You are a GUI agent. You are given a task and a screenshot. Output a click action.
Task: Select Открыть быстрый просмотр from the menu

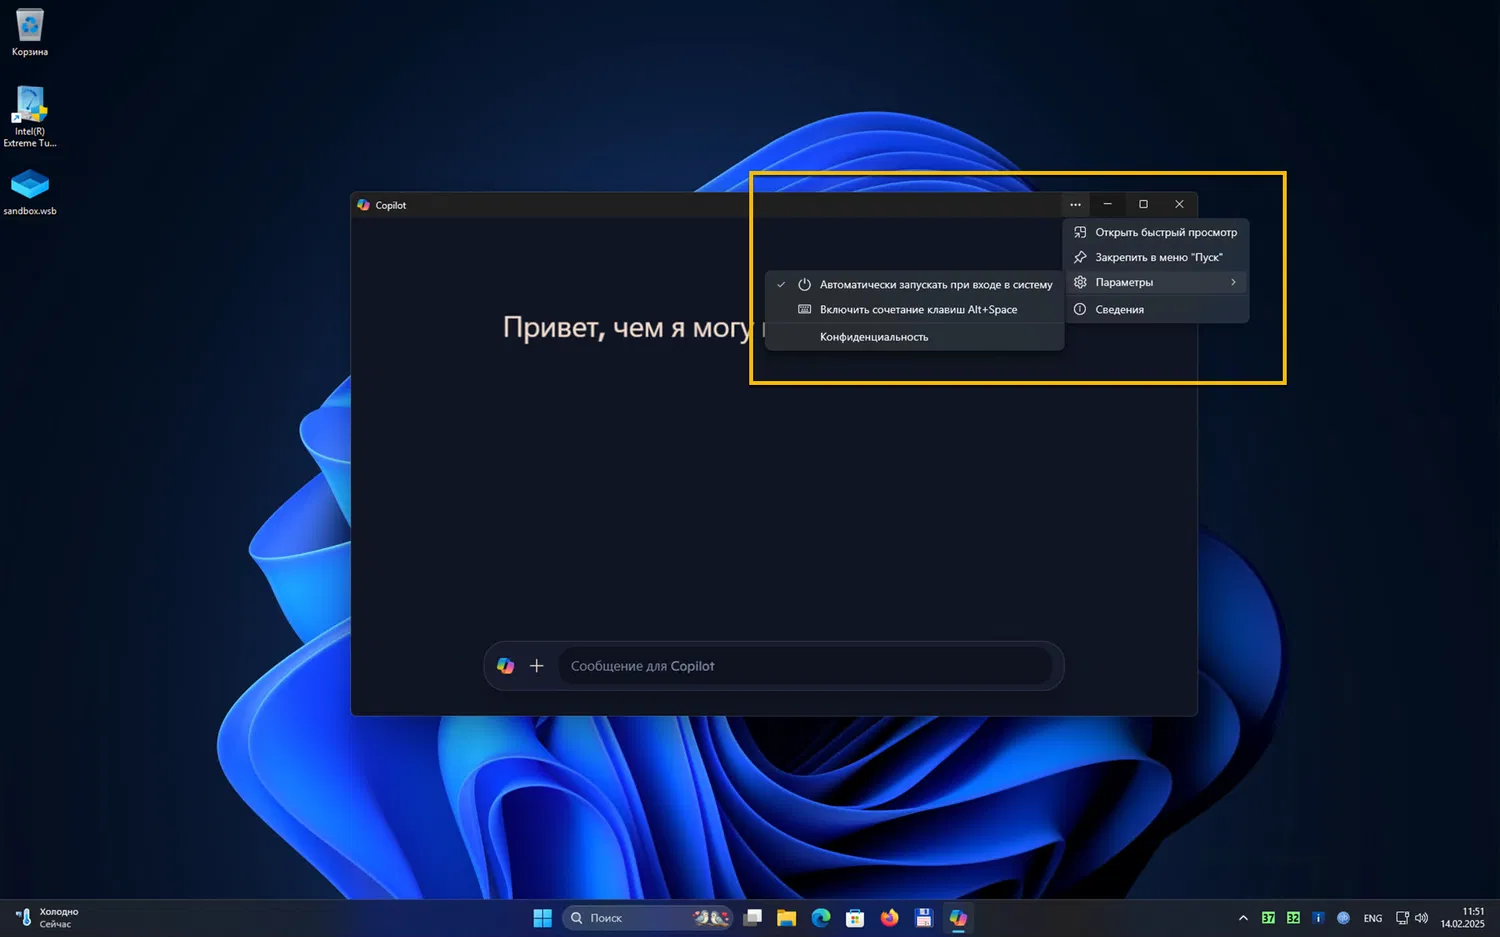pyautogui.click(x=1156, y=232)
